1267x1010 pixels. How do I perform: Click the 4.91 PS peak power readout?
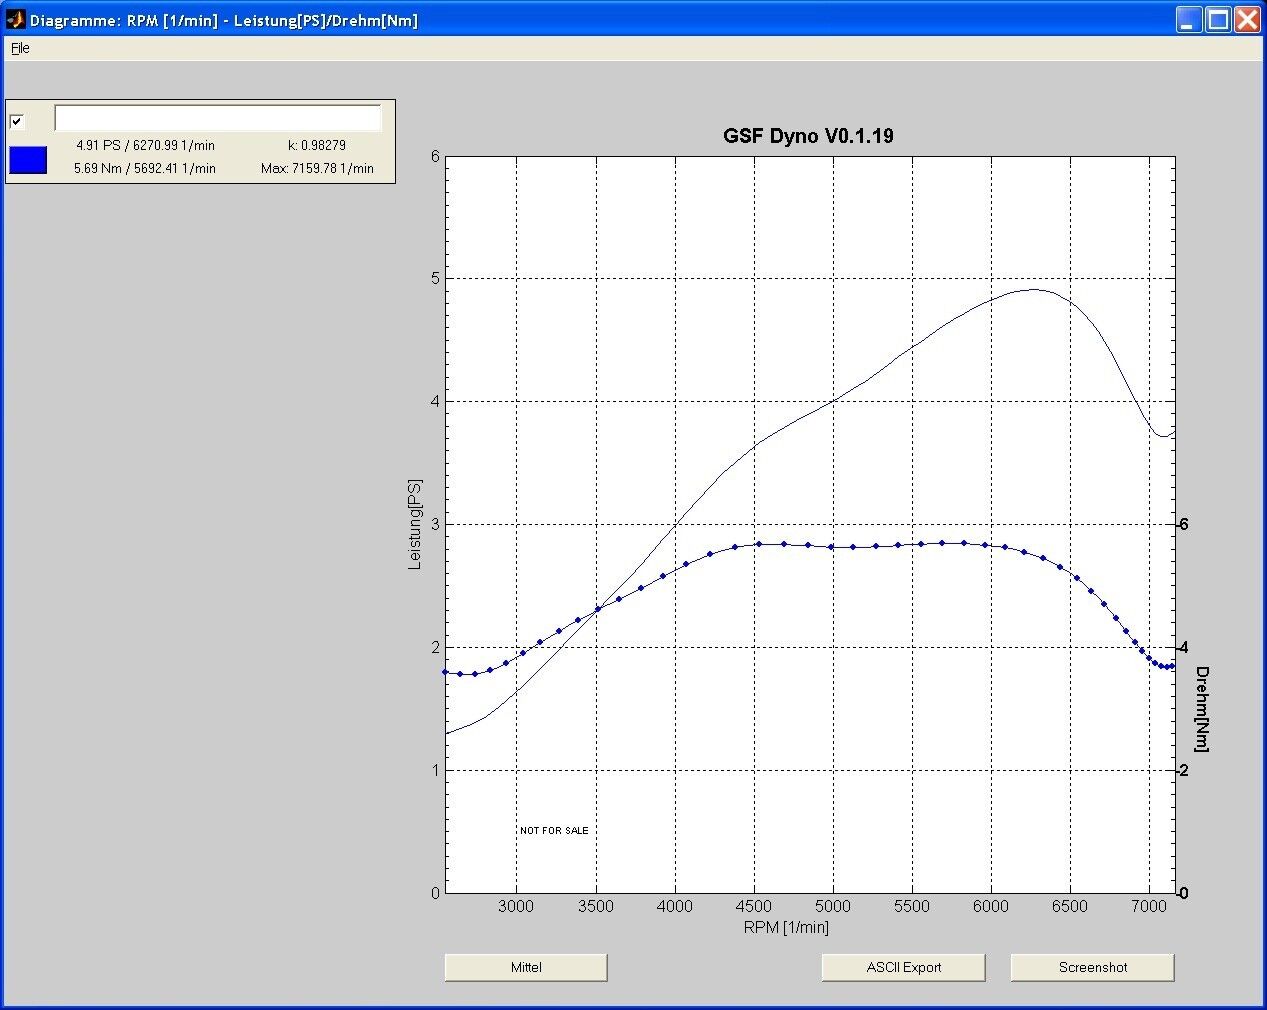(x=145, y=145)
